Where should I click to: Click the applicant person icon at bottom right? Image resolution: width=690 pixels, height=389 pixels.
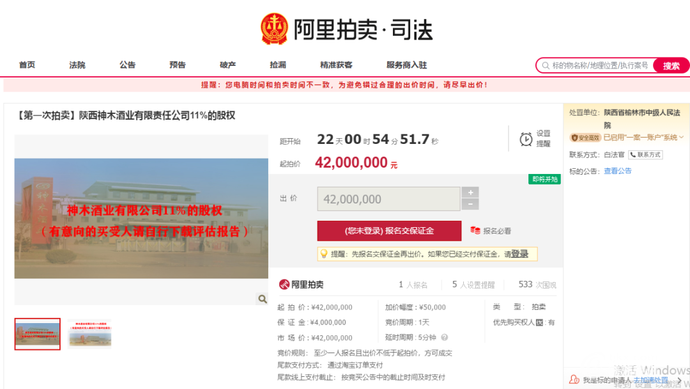point(574,379)
